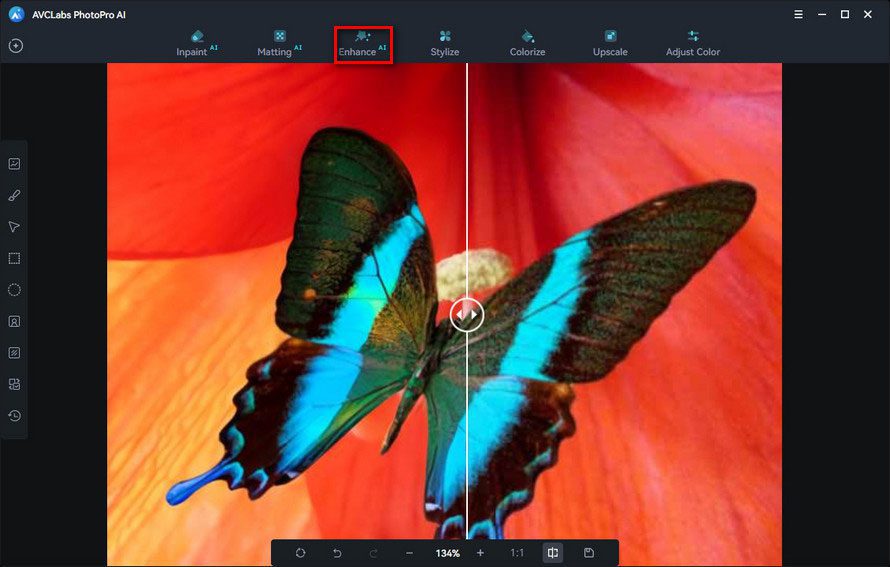
Task: Open the Inpaint AI tool
Action: pyautogui.click(x=196, y=44)
